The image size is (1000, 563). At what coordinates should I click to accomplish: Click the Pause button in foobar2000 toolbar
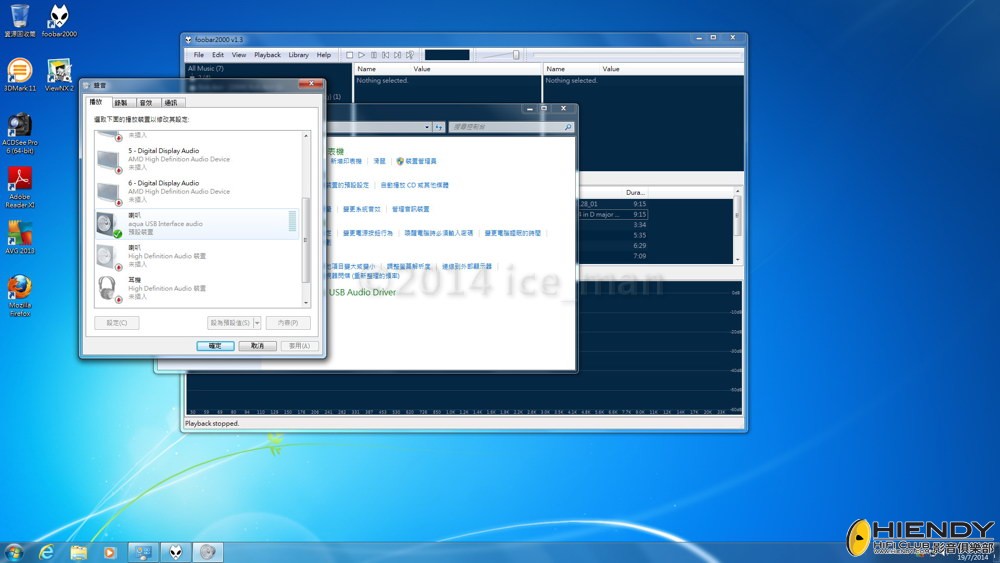point(373,55)
